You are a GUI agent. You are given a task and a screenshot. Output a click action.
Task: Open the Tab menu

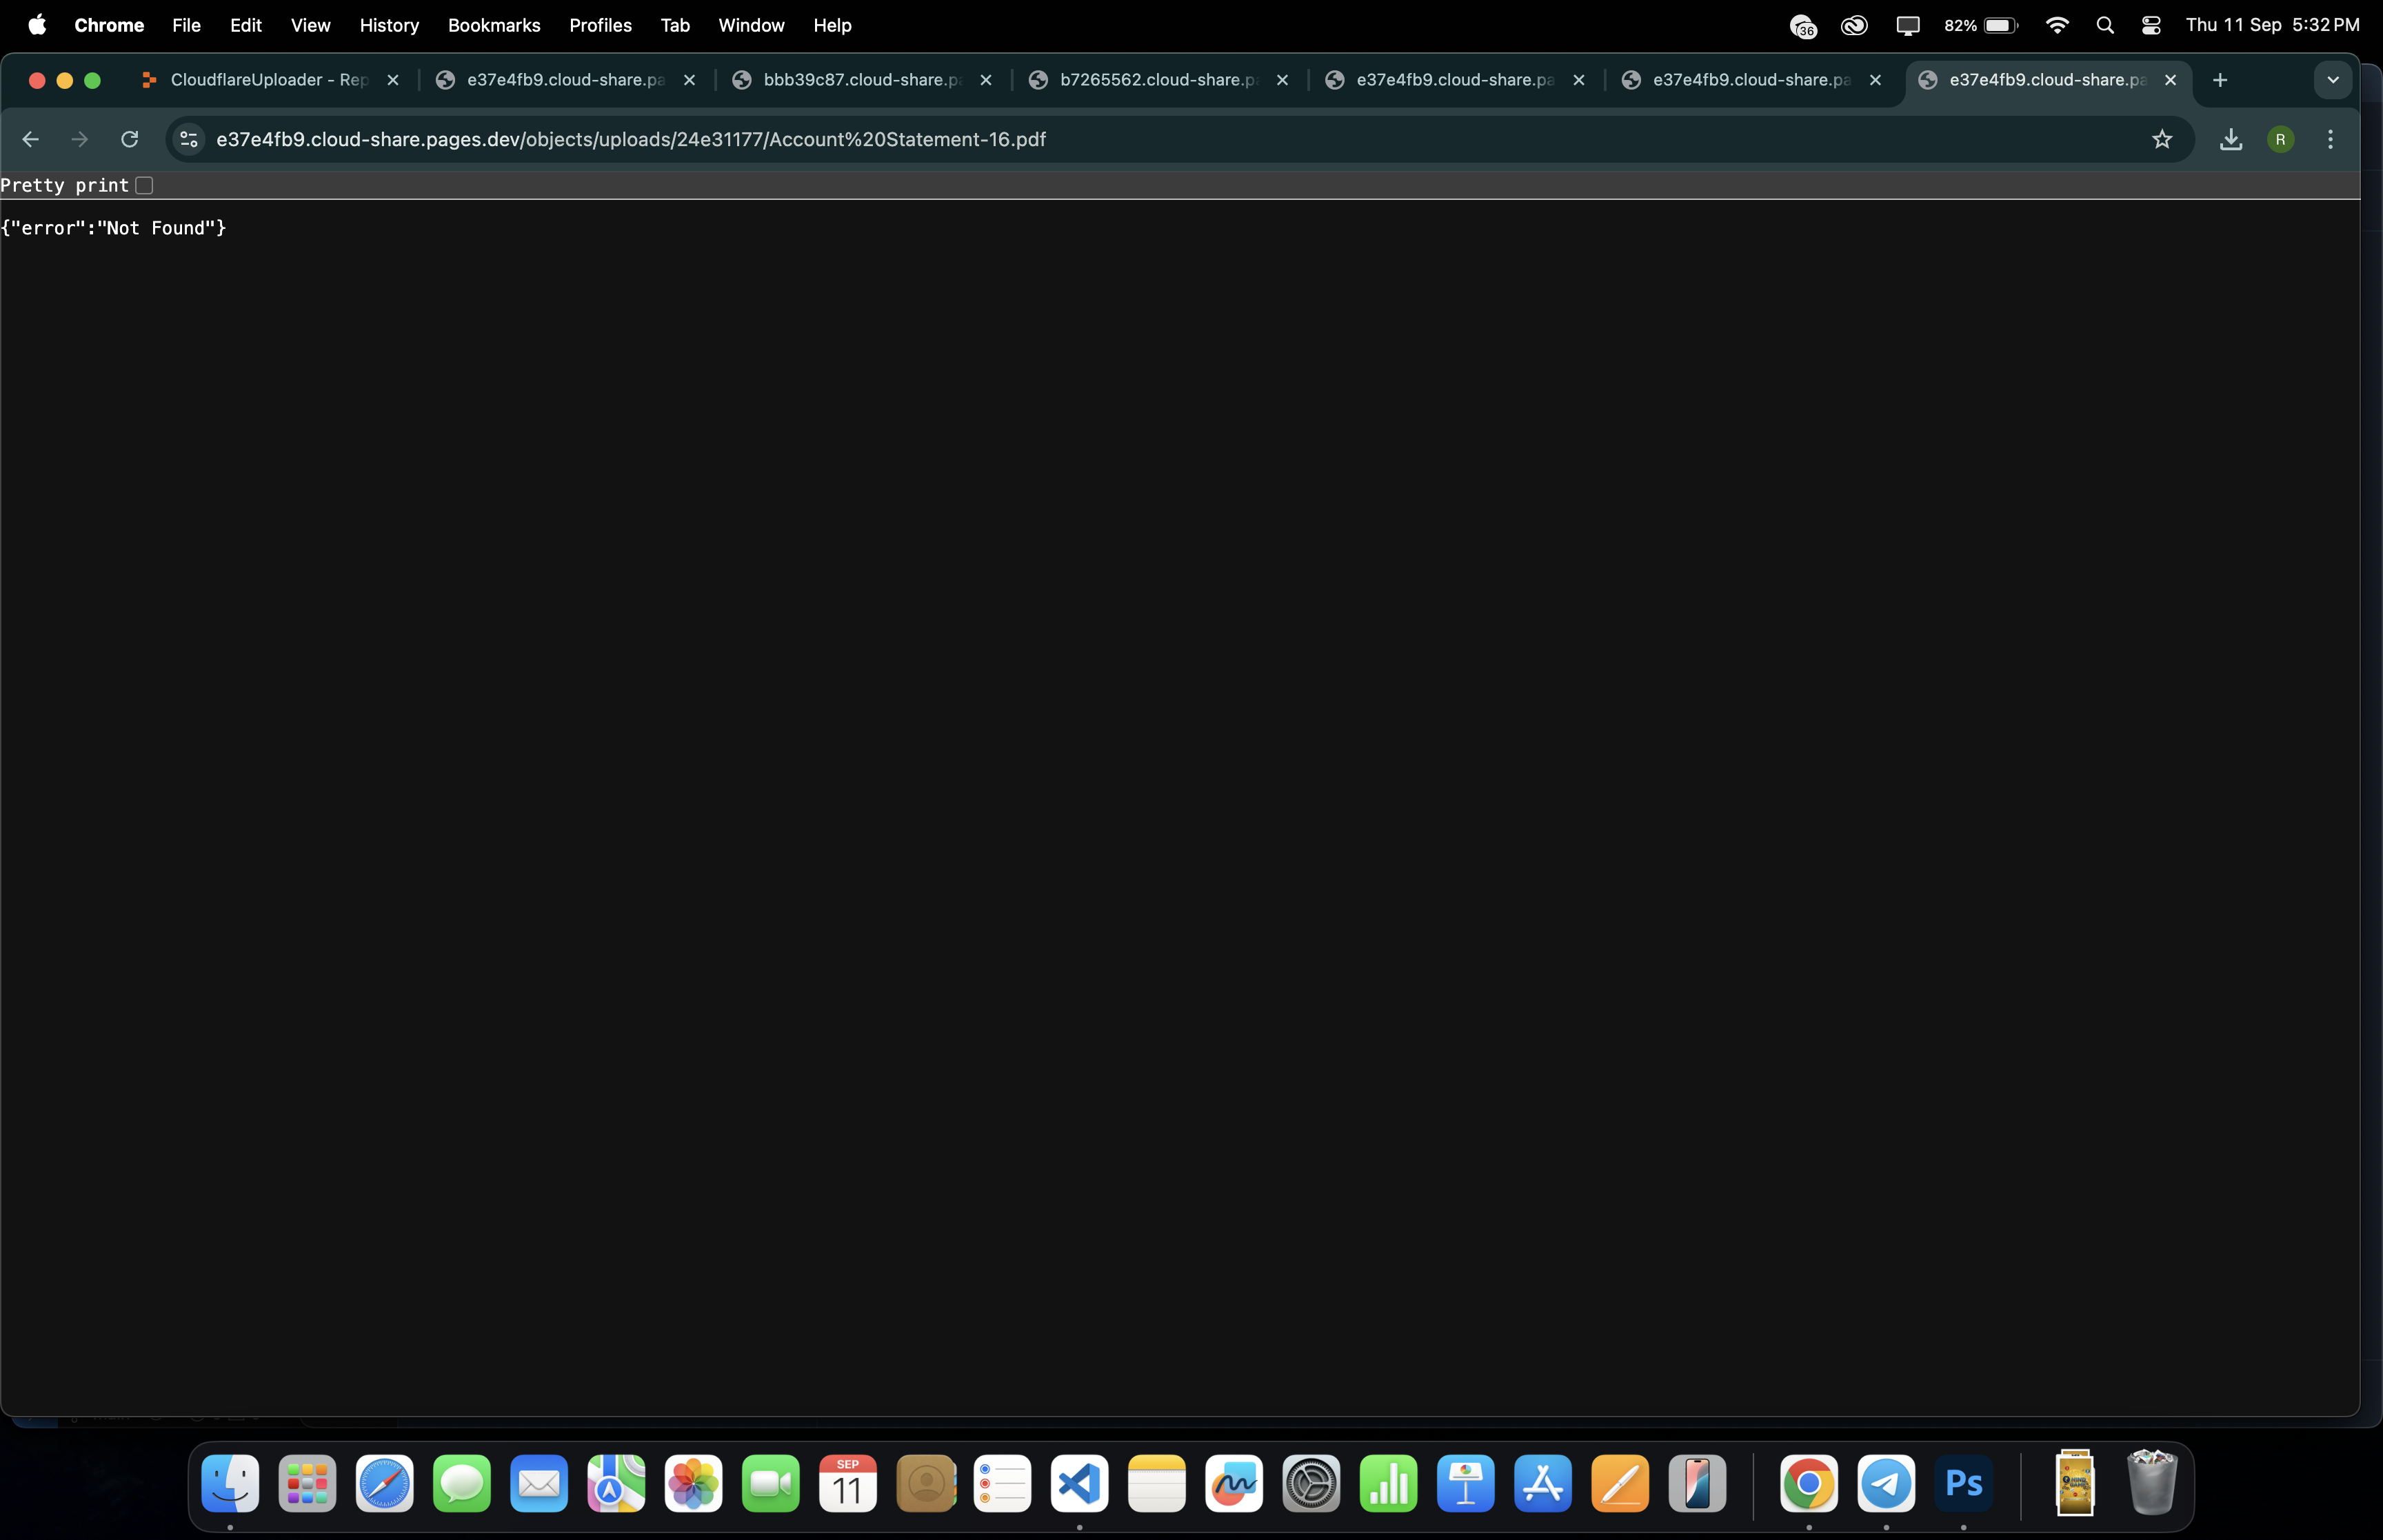point(675,25)
